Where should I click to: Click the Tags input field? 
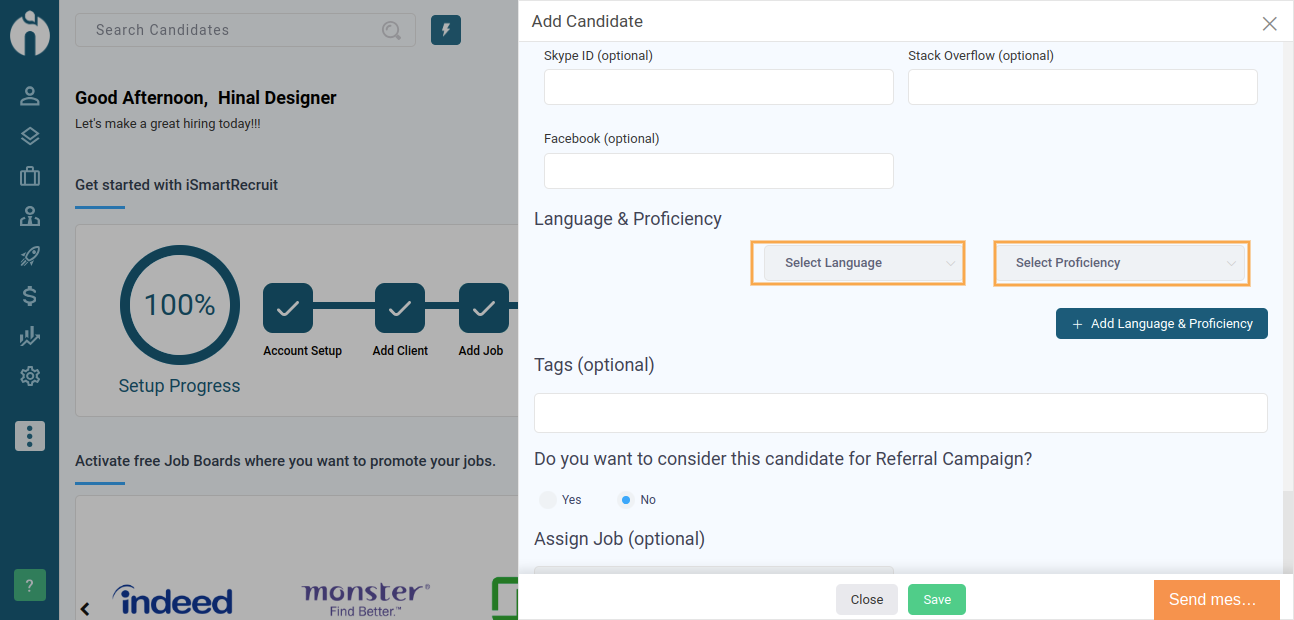[x=901, y=413]
